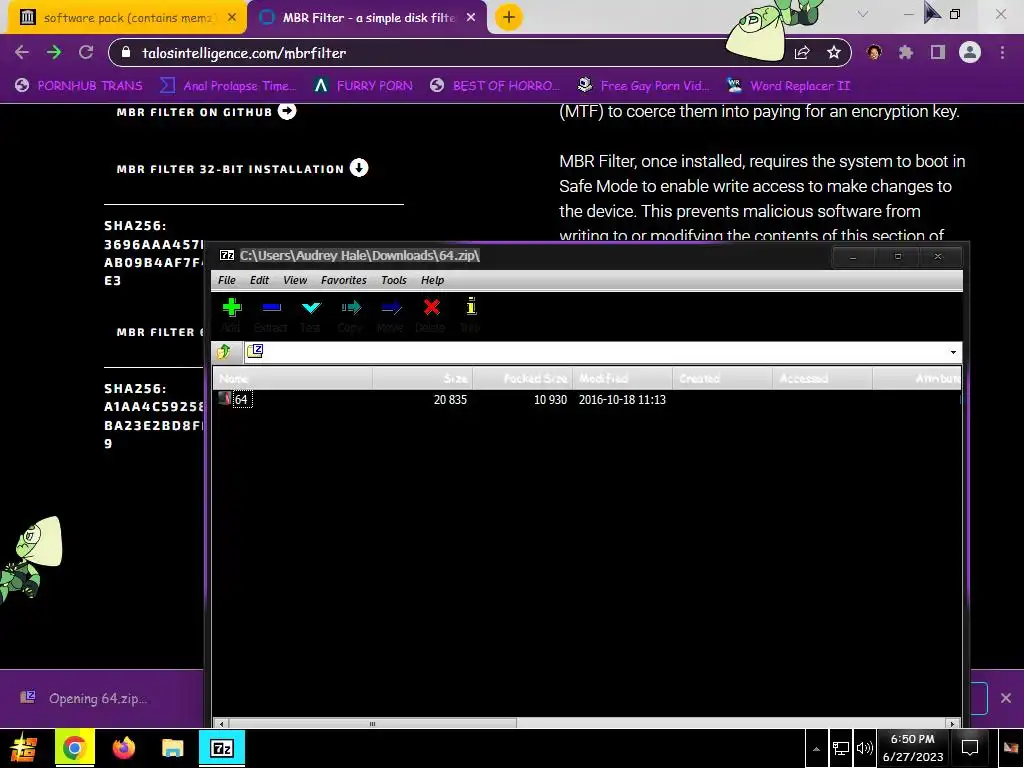This screenshot has width=1024, height=768.
Task: Download MBR Filter 32-bit installation
Action: pos(242,168)
